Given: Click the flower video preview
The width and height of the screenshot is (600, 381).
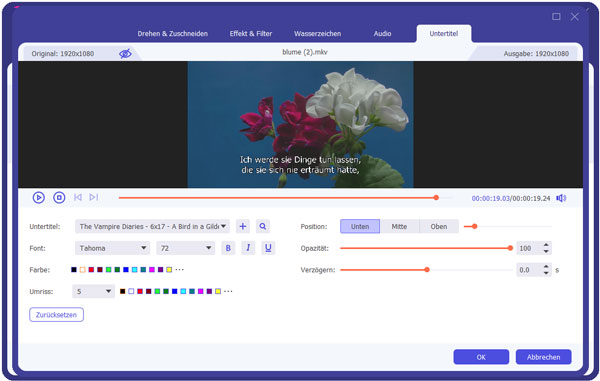Looking at the screenshot, I should point(300,124).
